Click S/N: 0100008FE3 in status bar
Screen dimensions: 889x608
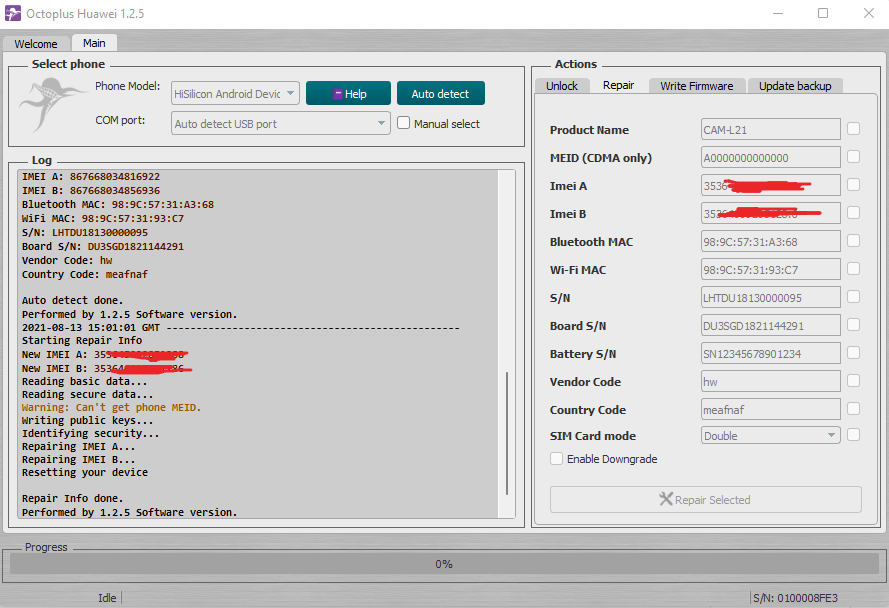(795, 598)
